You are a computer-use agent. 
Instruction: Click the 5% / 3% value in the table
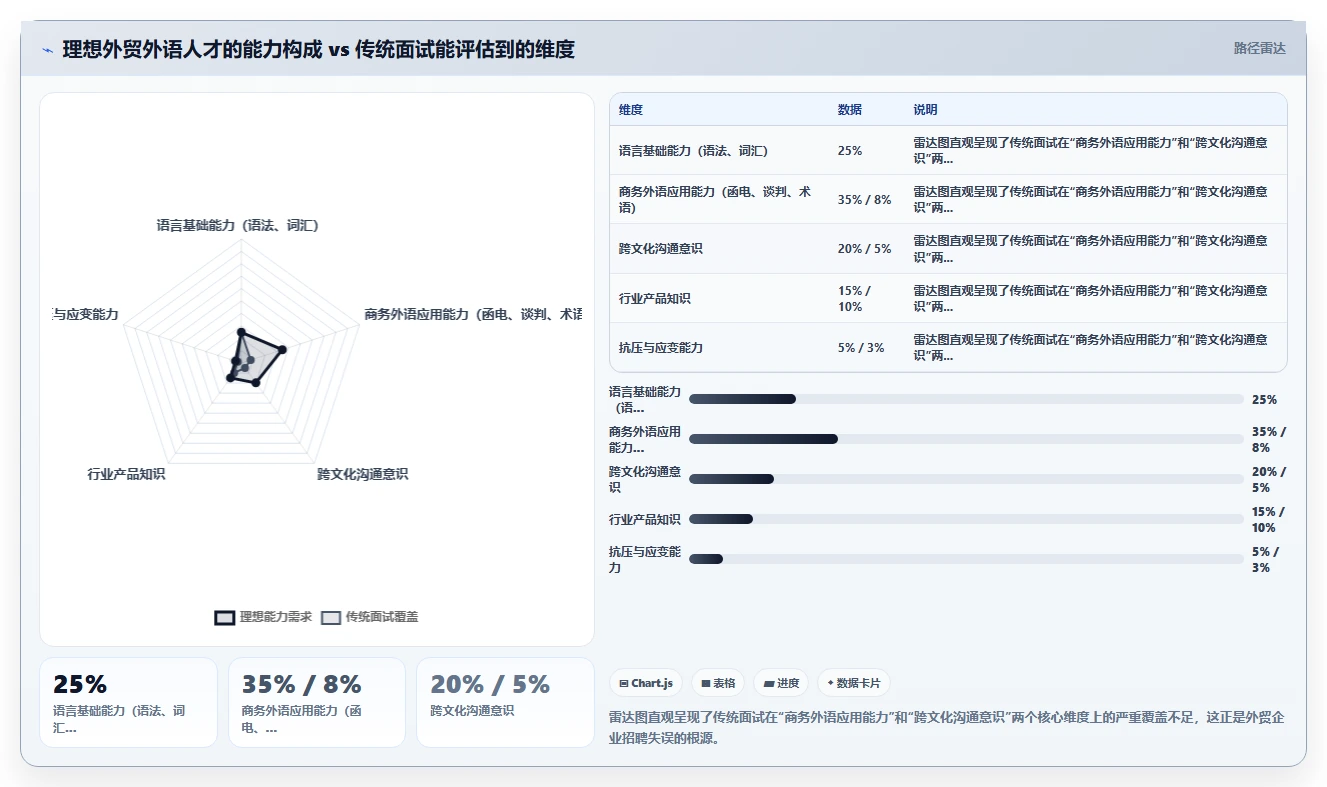(x=861, y=348)
